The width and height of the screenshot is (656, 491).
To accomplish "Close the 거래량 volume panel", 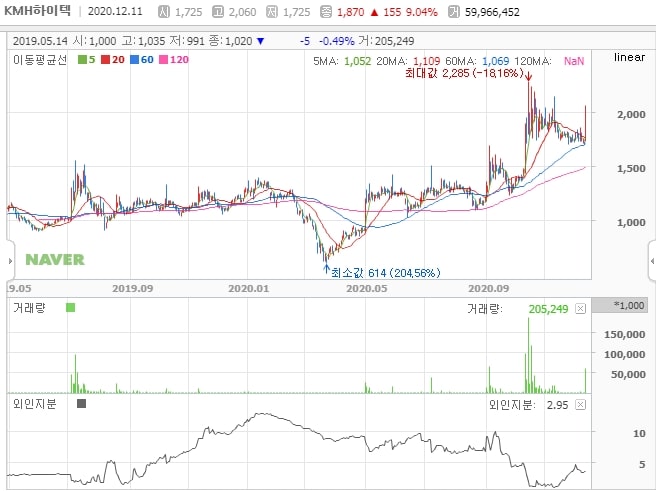I will point(580,309).
